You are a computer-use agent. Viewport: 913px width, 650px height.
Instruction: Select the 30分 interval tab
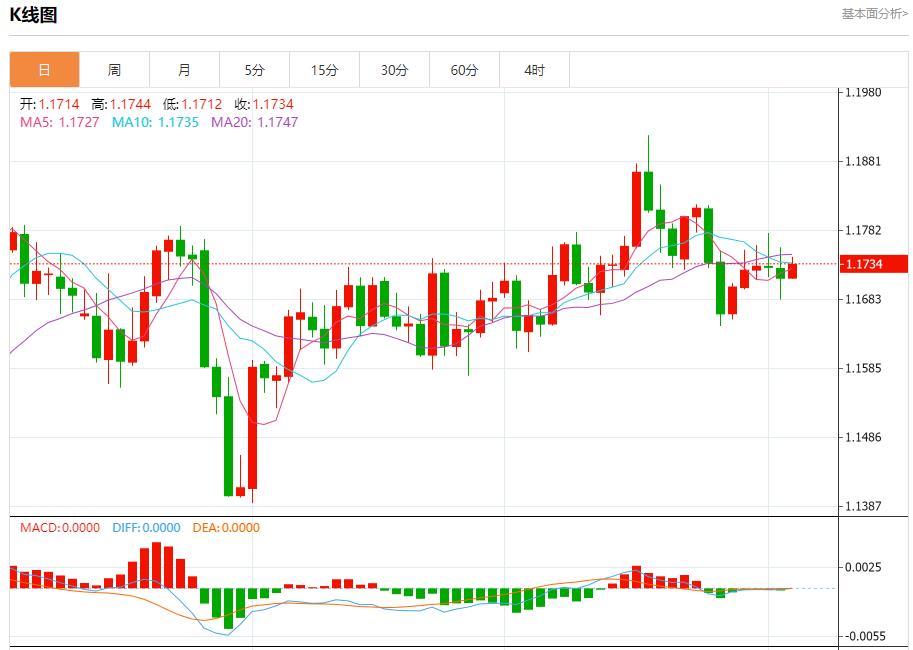point(393,69)
